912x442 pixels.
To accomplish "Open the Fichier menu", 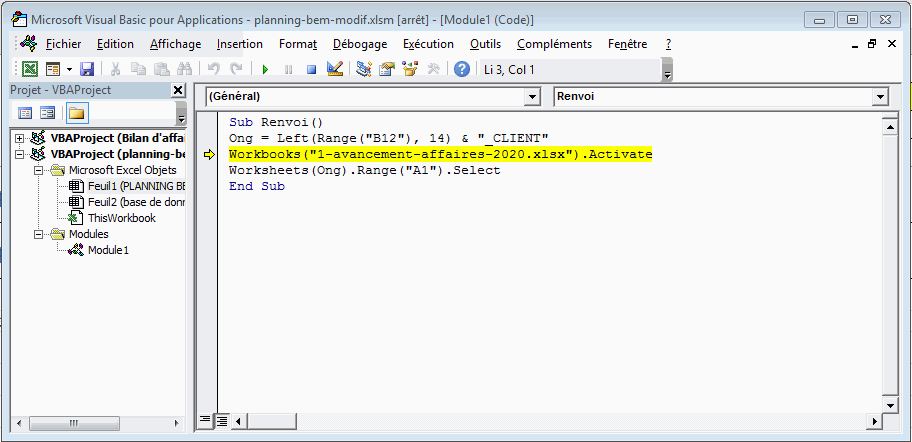I will tap(63, 44).
